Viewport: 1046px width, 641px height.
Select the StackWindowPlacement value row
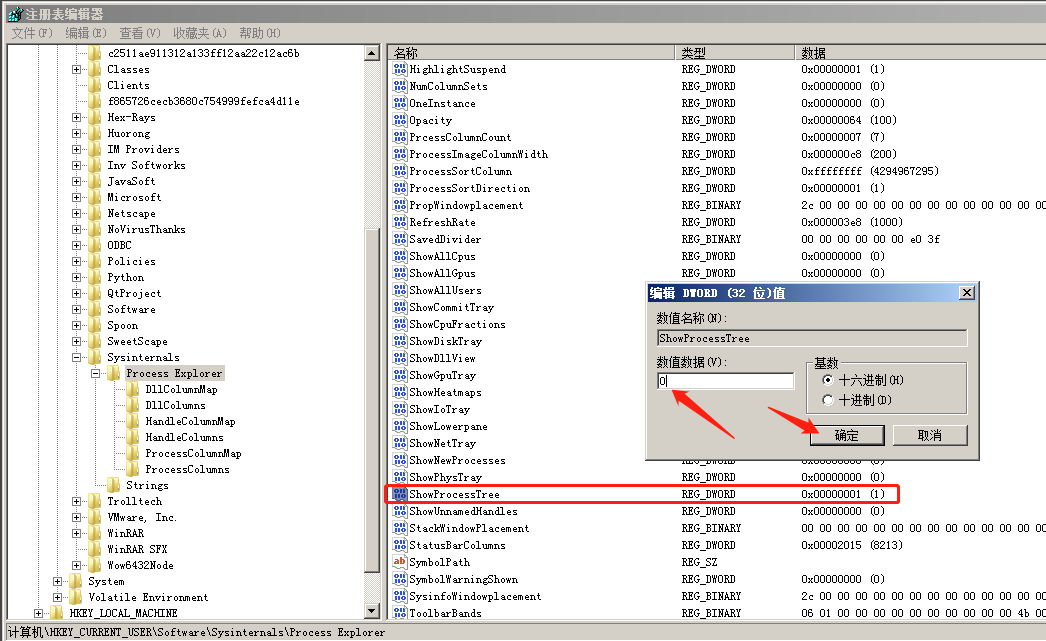716,528
